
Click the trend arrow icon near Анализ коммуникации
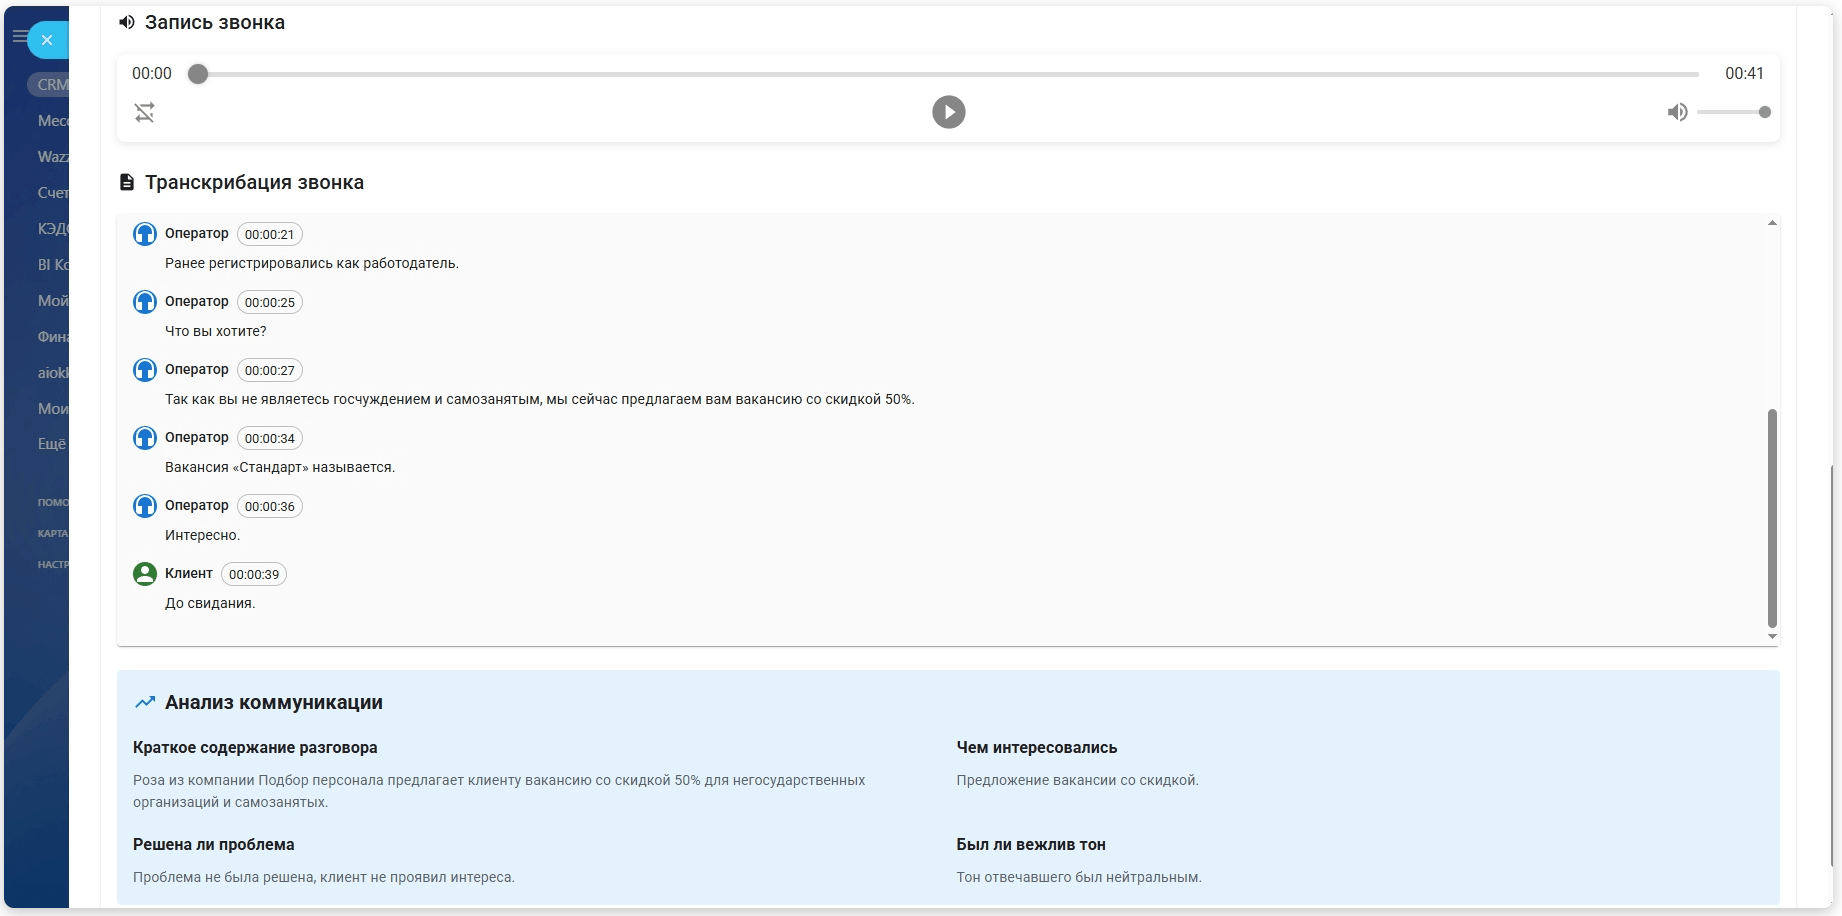click(145, 702)
